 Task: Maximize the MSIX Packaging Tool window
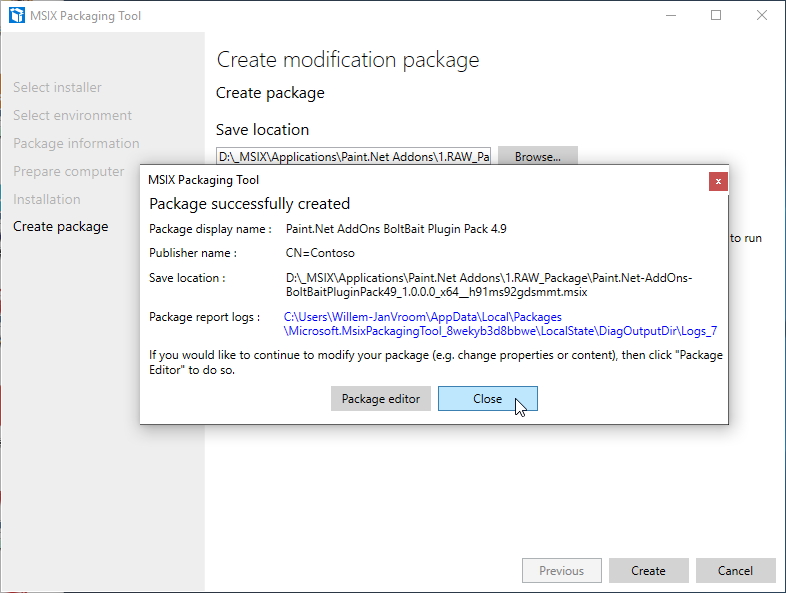pos(716,15)
